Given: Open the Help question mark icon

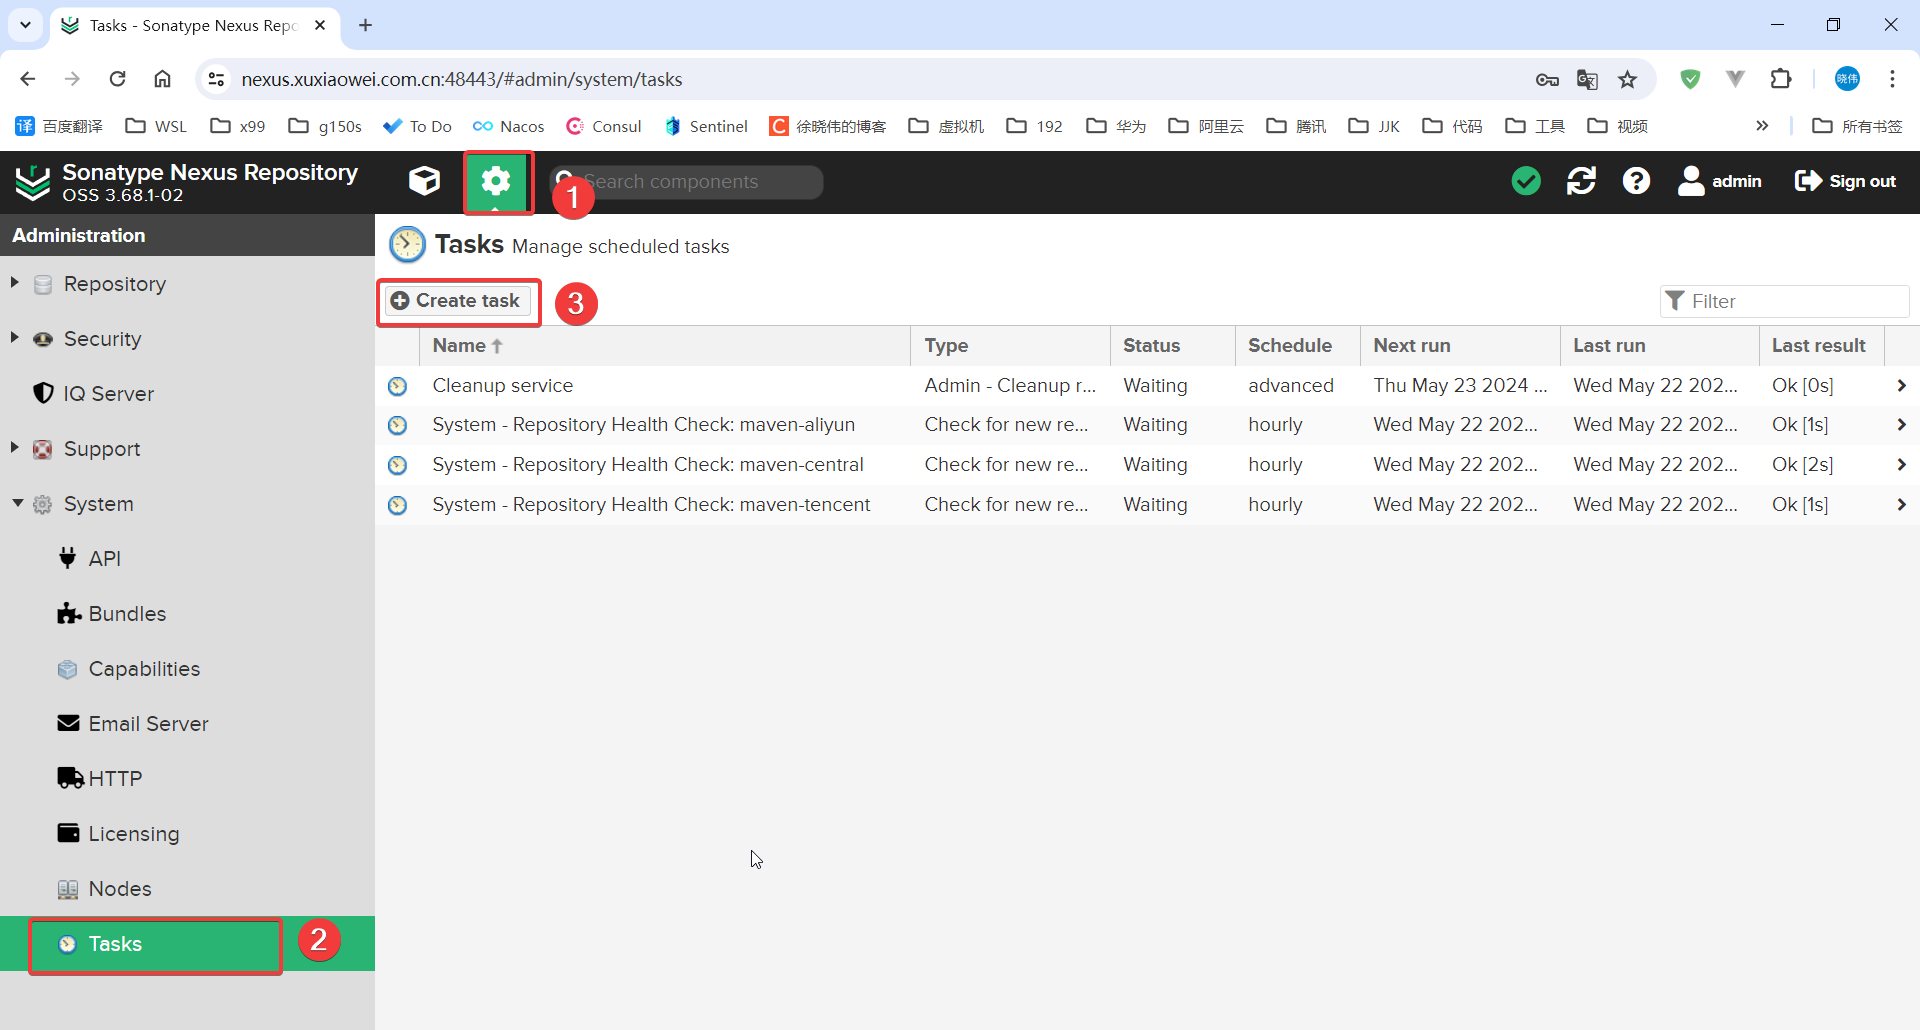Looking at the screenshot, I should (x=1636, y=181).
